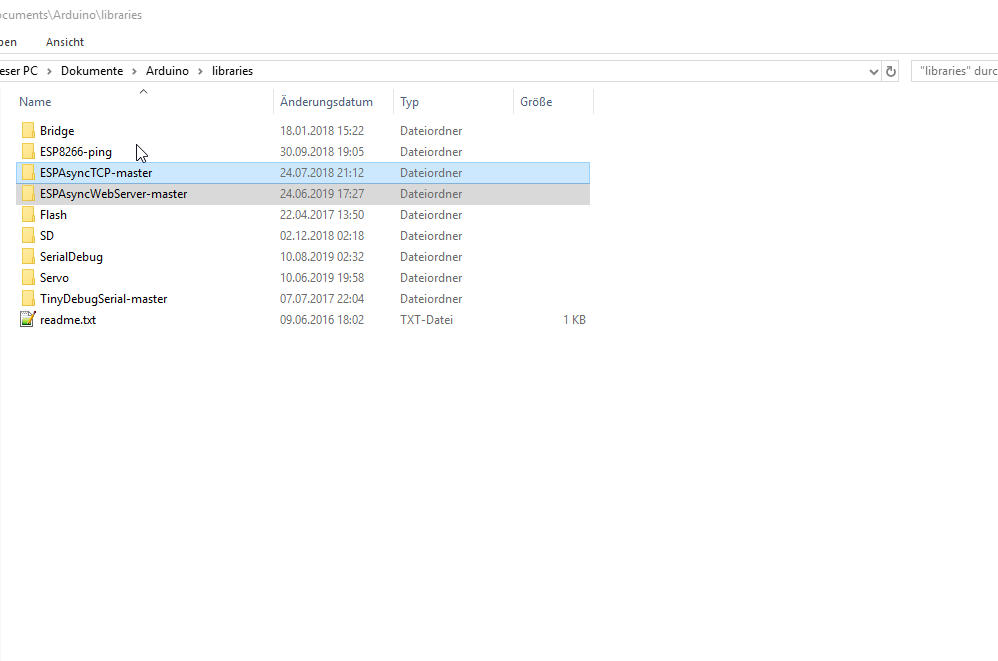Click the TXT-Datei type cell
The width and height of the screenshot is (998, 661).
coord(426,319)
